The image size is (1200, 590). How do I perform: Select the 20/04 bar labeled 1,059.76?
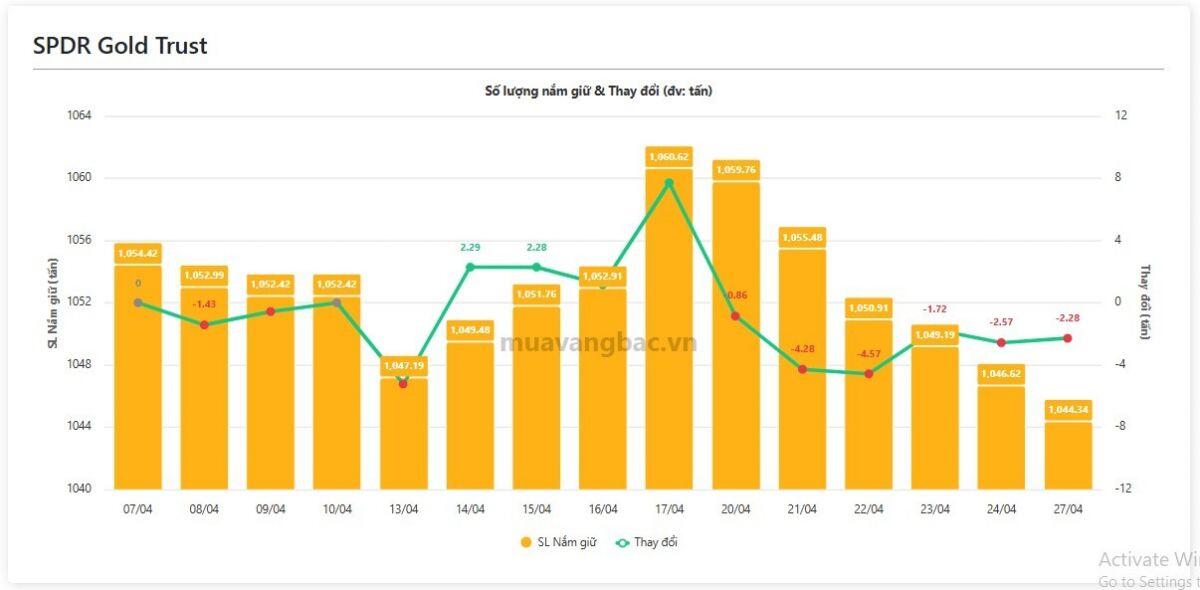[x=736, y=325]
